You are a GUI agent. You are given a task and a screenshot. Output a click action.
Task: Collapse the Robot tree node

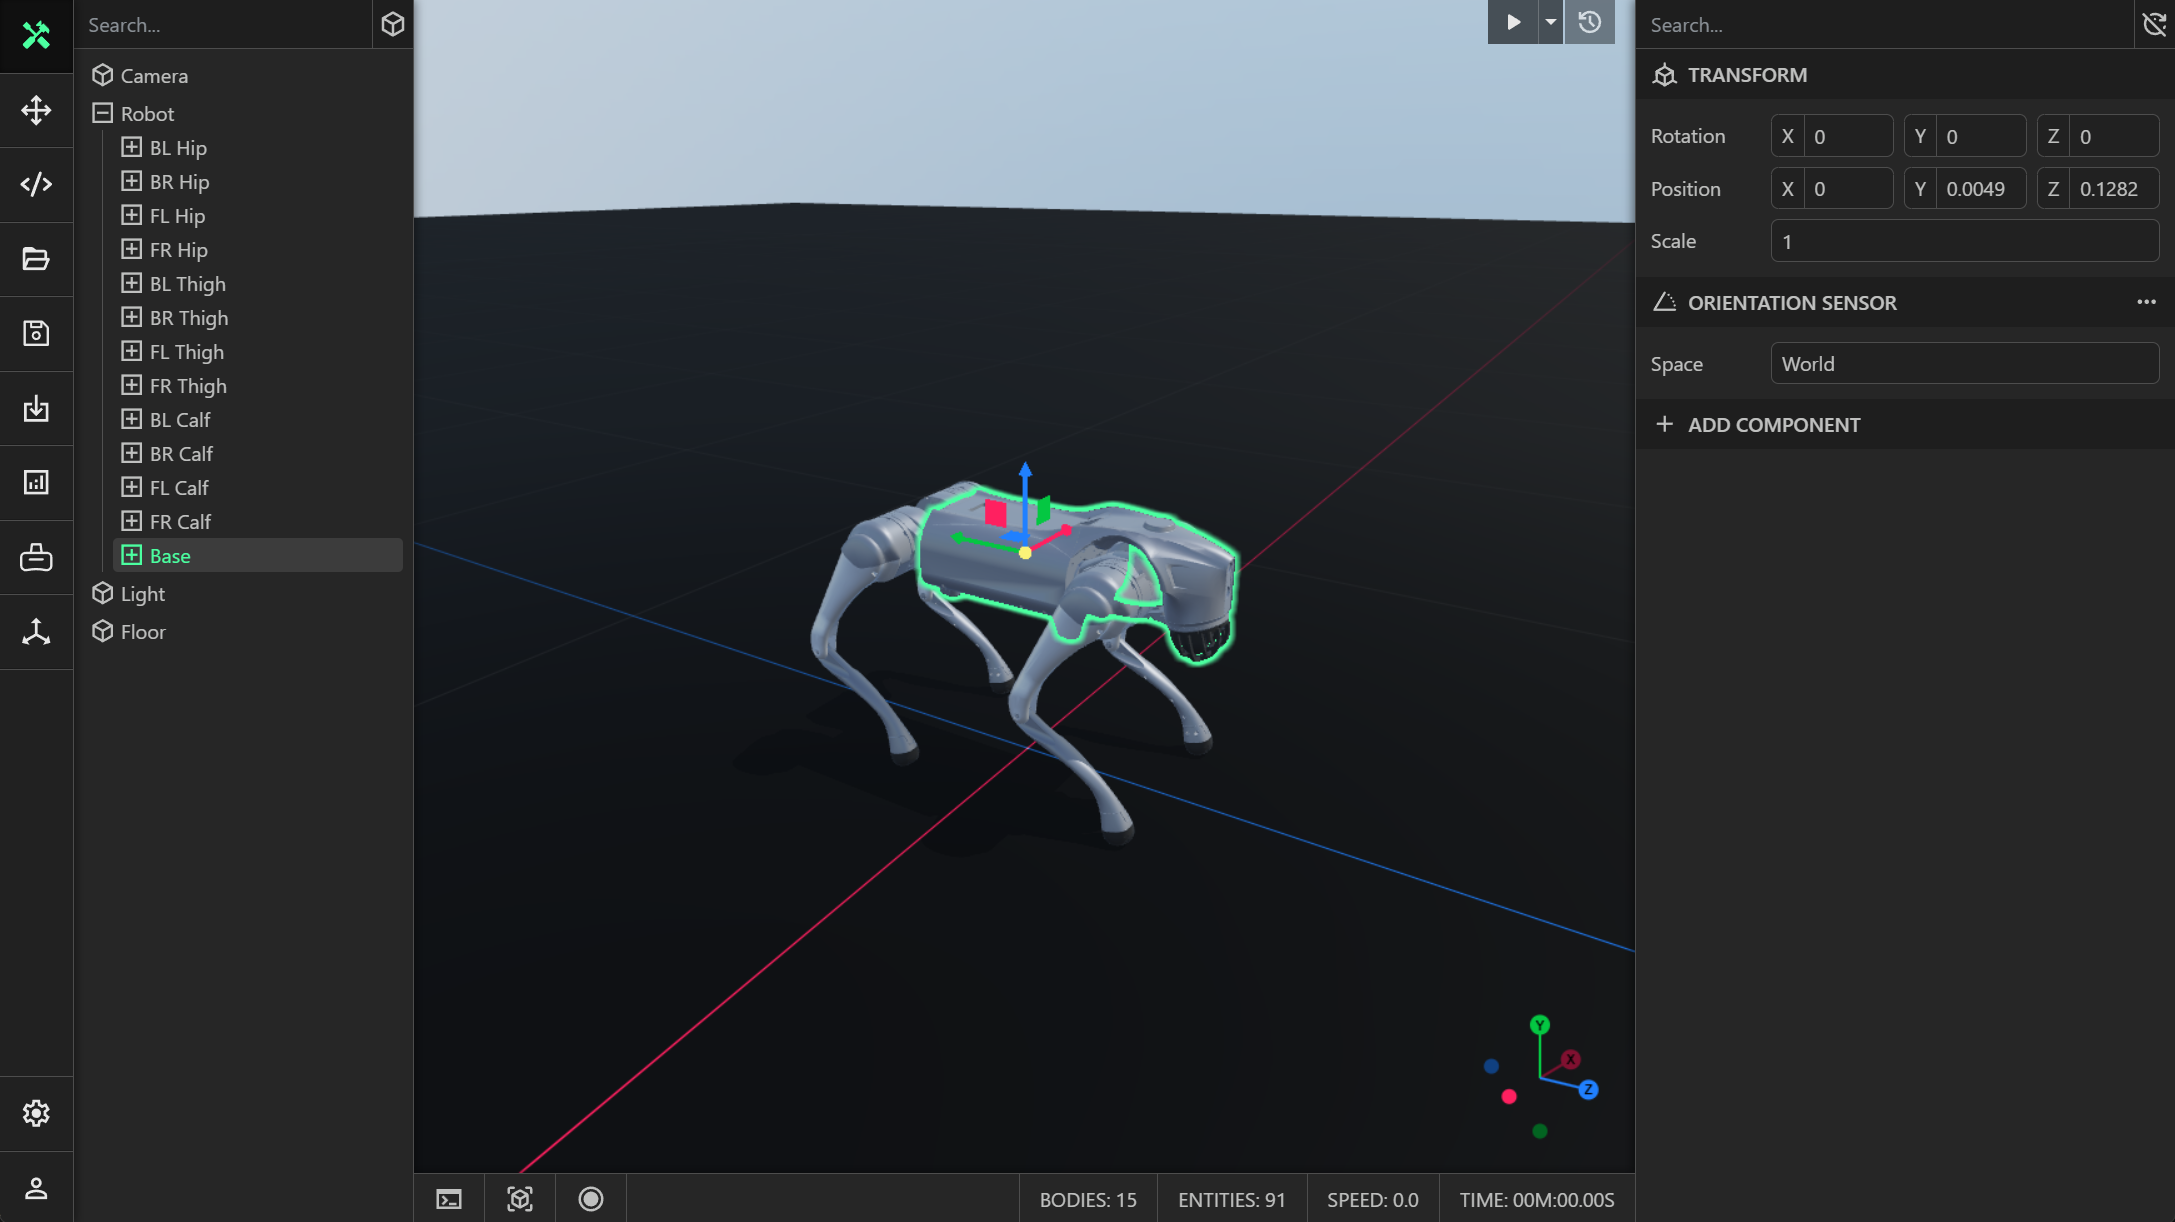(x=102, y=113)
